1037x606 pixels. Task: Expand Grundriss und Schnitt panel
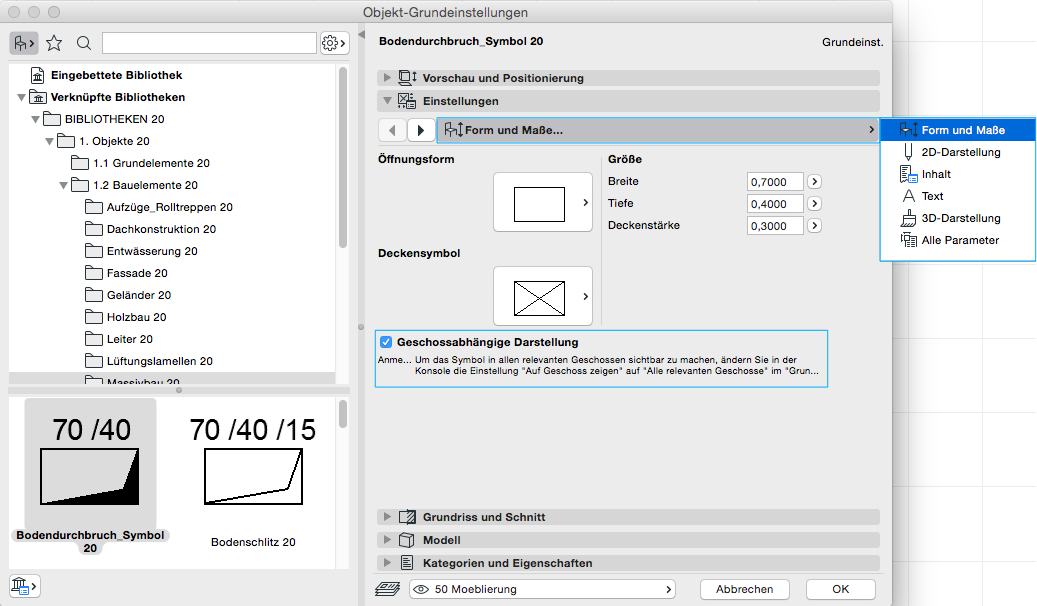point(387,517)
